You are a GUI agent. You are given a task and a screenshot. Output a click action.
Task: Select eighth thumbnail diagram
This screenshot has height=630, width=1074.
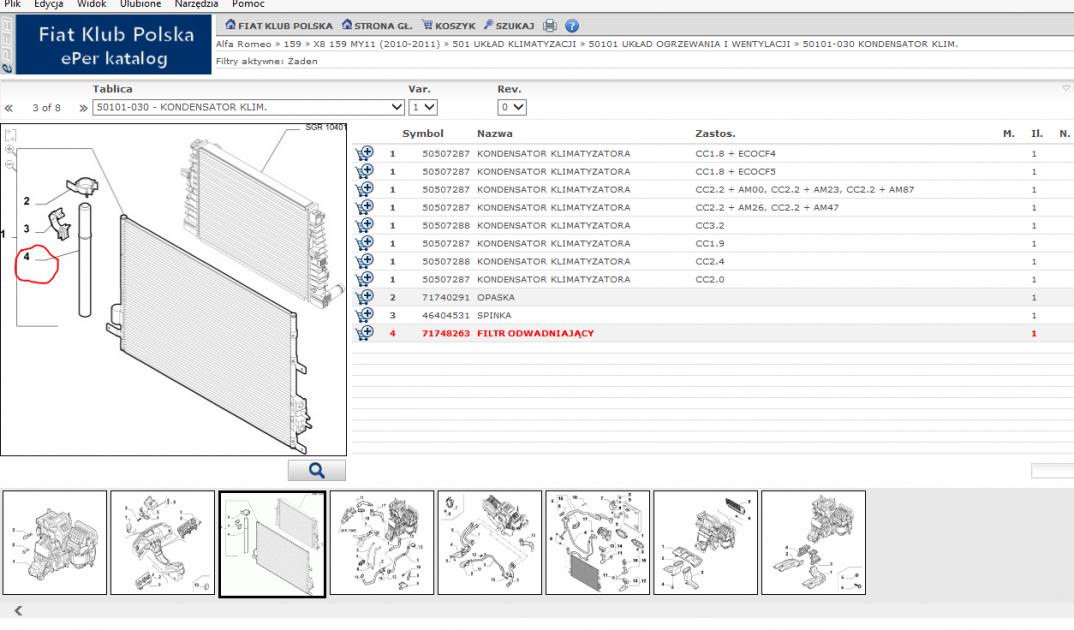coord(813,542)
